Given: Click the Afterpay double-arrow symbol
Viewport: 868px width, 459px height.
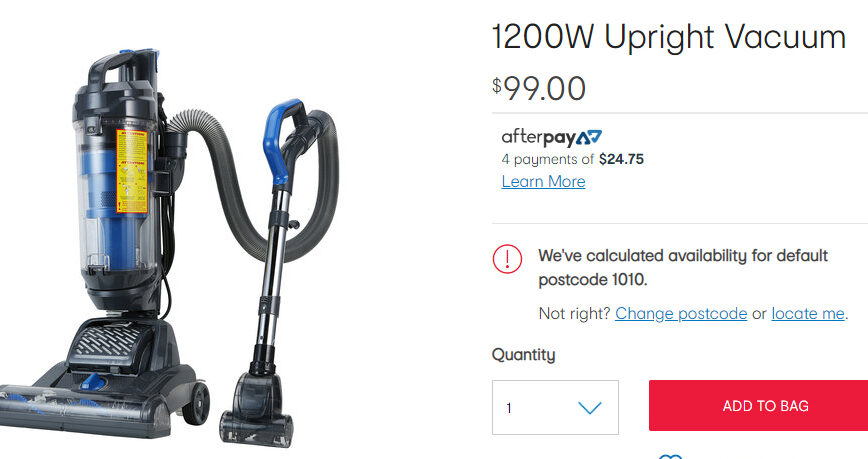Looking at the screenshot, I should 588,137.
